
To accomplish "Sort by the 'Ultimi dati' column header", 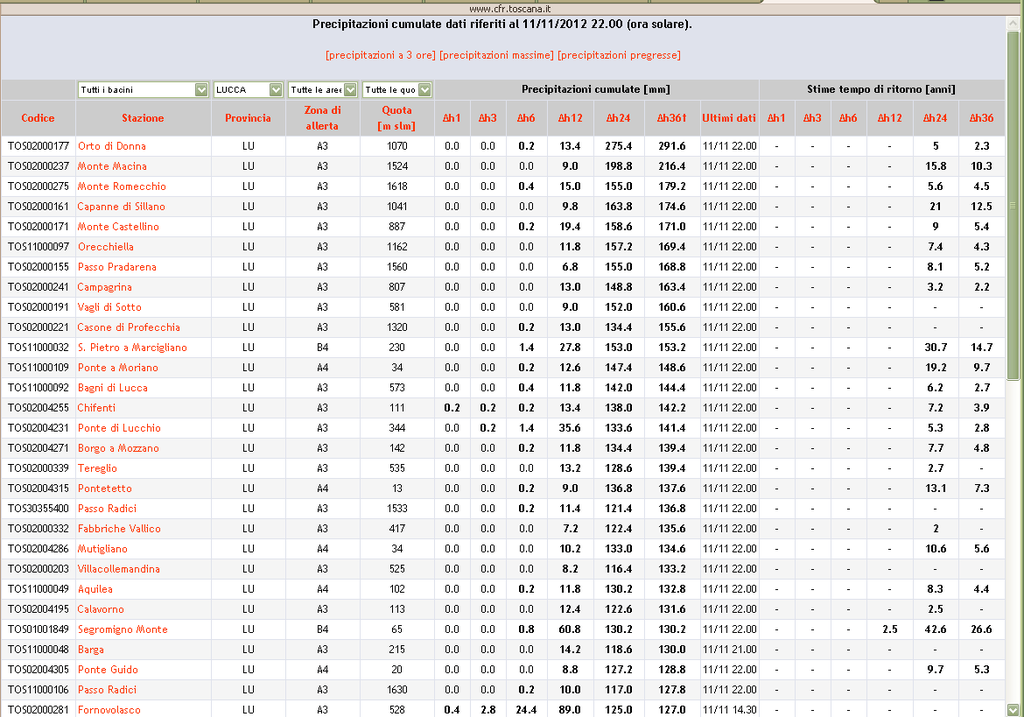I will point(729,118).
